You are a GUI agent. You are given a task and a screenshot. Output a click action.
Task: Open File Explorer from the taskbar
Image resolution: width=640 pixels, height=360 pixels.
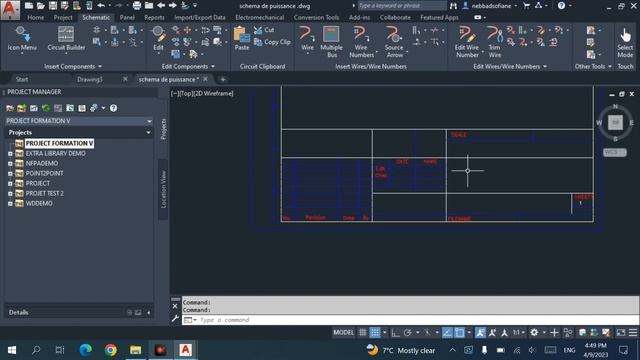click(136, 350)
